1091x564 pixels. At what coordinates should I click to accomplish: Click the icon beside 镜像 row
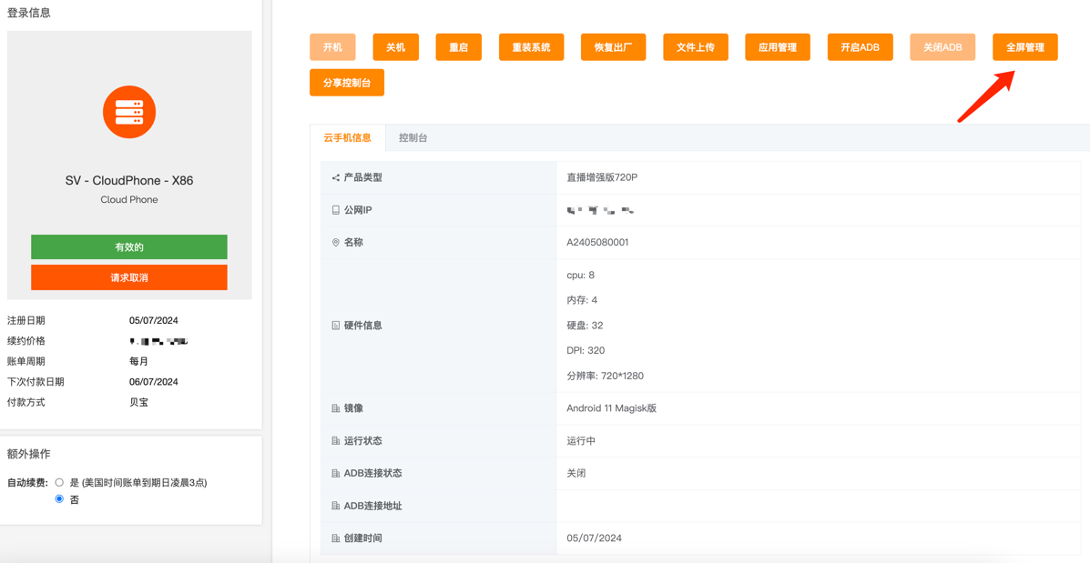[336, 409]
